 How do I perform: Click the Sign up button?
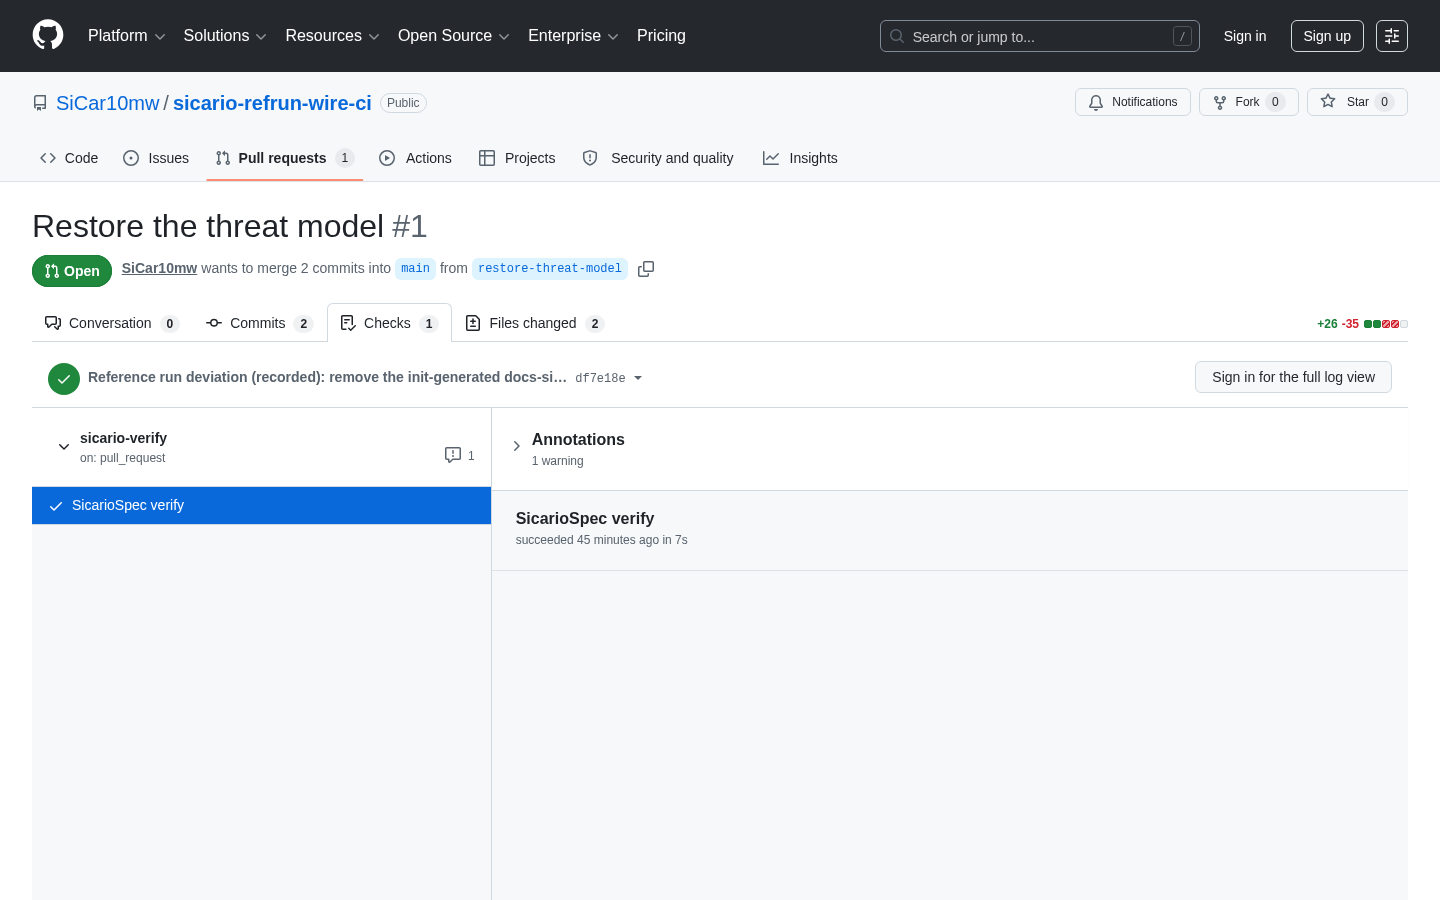pyautogui.click(x=1327, y=36)
